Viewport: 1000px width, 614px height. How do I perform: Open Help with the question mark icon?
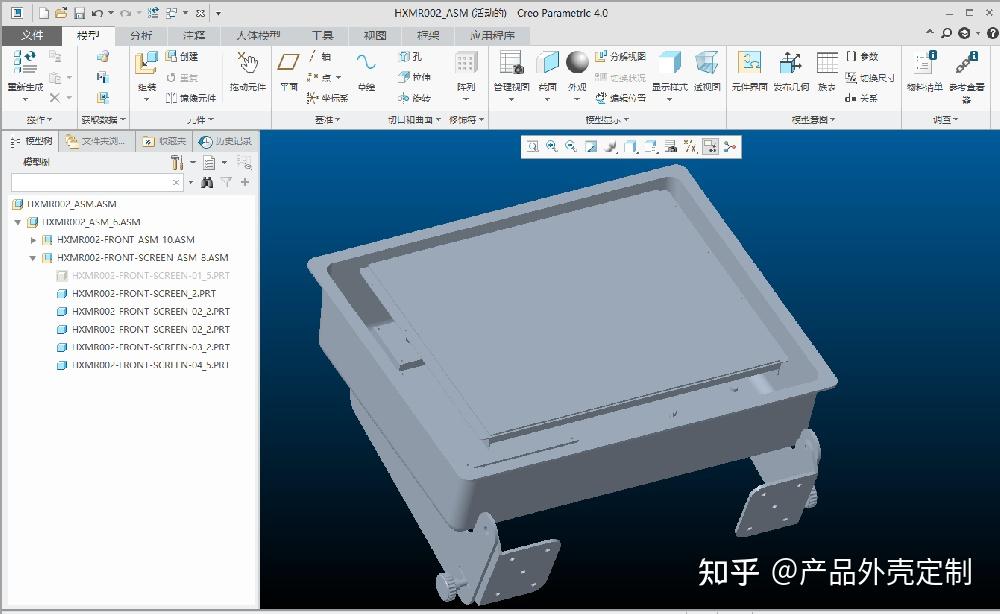tap(992, 33)
